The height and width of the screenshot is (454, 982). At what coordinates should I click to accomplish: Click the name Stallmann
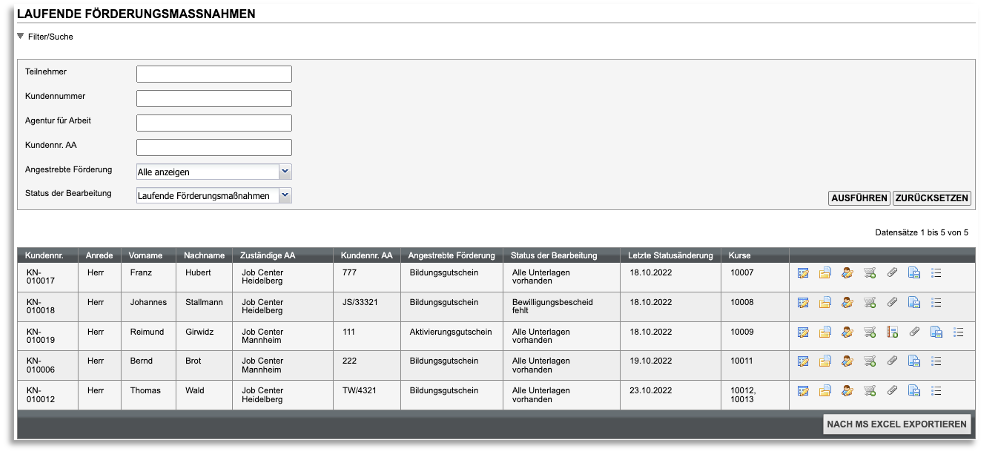[204, 302]
